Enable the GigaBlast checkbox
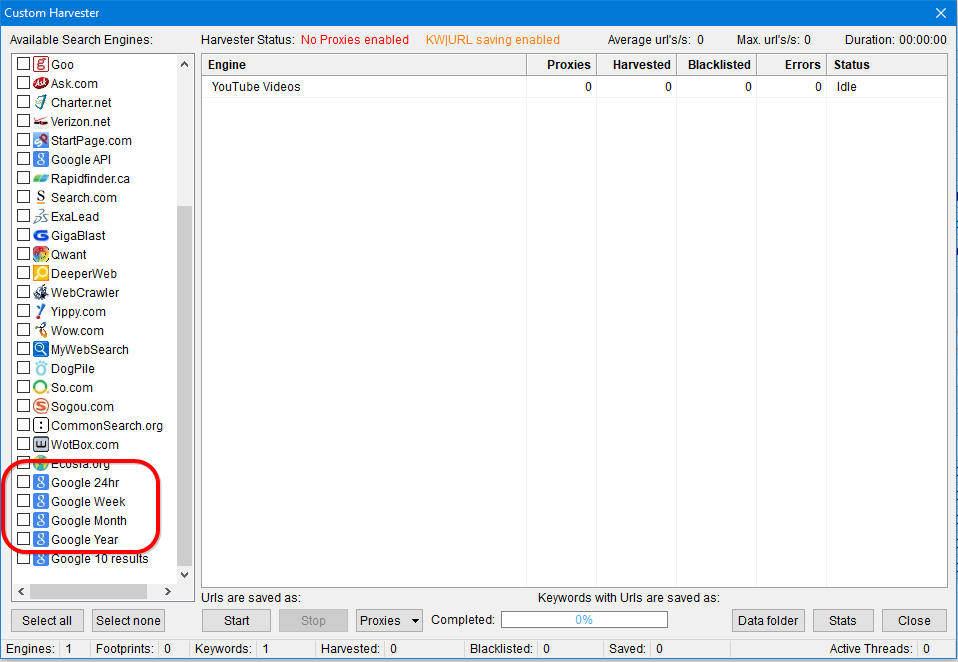This screenshot has height=662, width=958. pyautogui.click(x=23, y=235)
